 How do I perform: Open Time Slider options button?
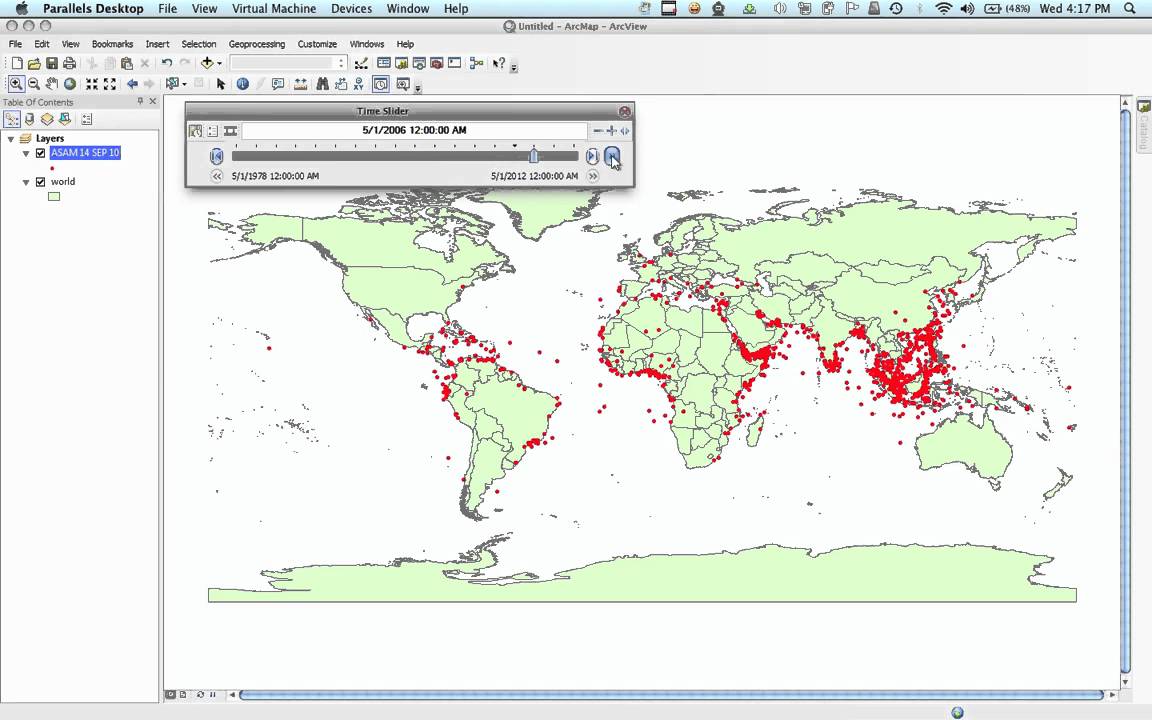[x=212, y=131]
